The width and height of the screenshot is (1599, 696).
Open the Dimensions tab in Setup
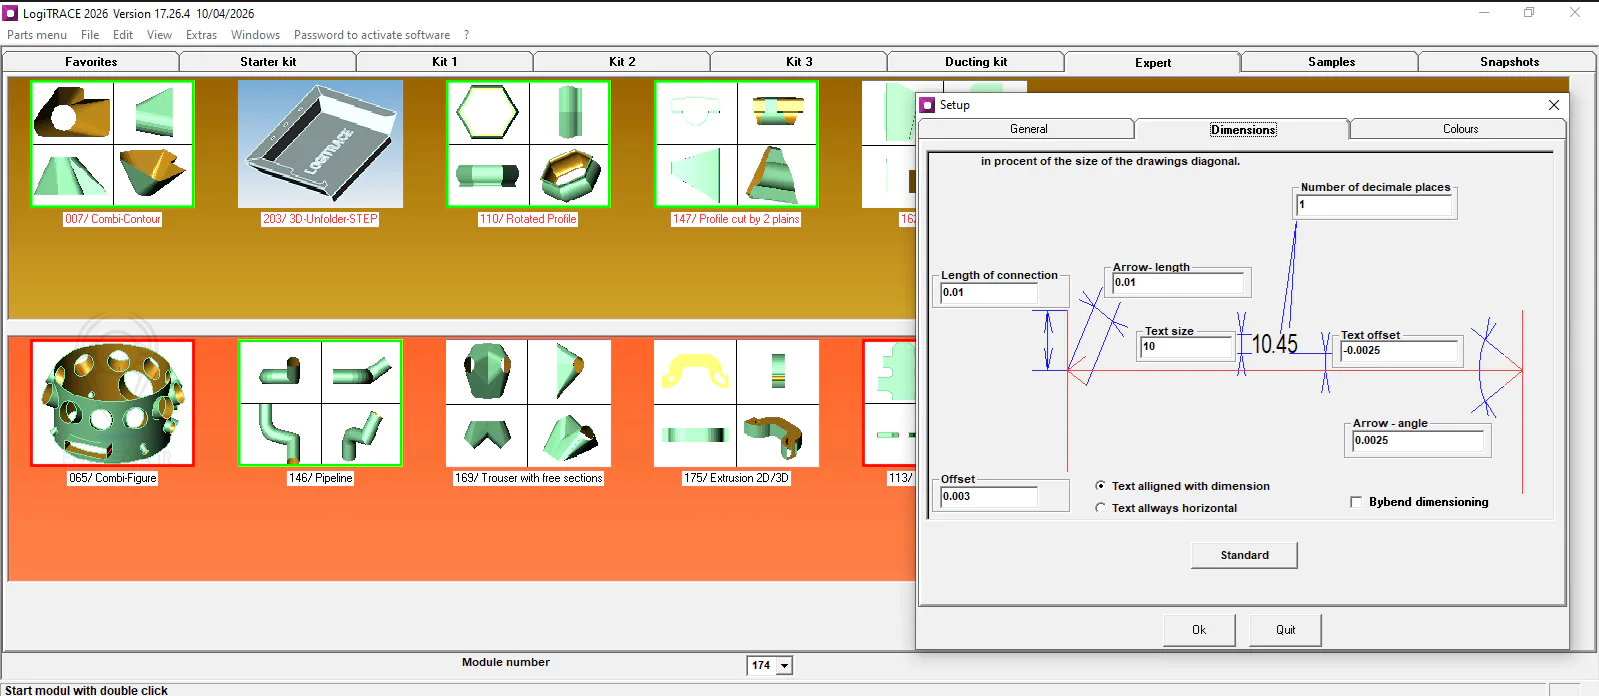pyautogui.click(x=1243, y=129)
